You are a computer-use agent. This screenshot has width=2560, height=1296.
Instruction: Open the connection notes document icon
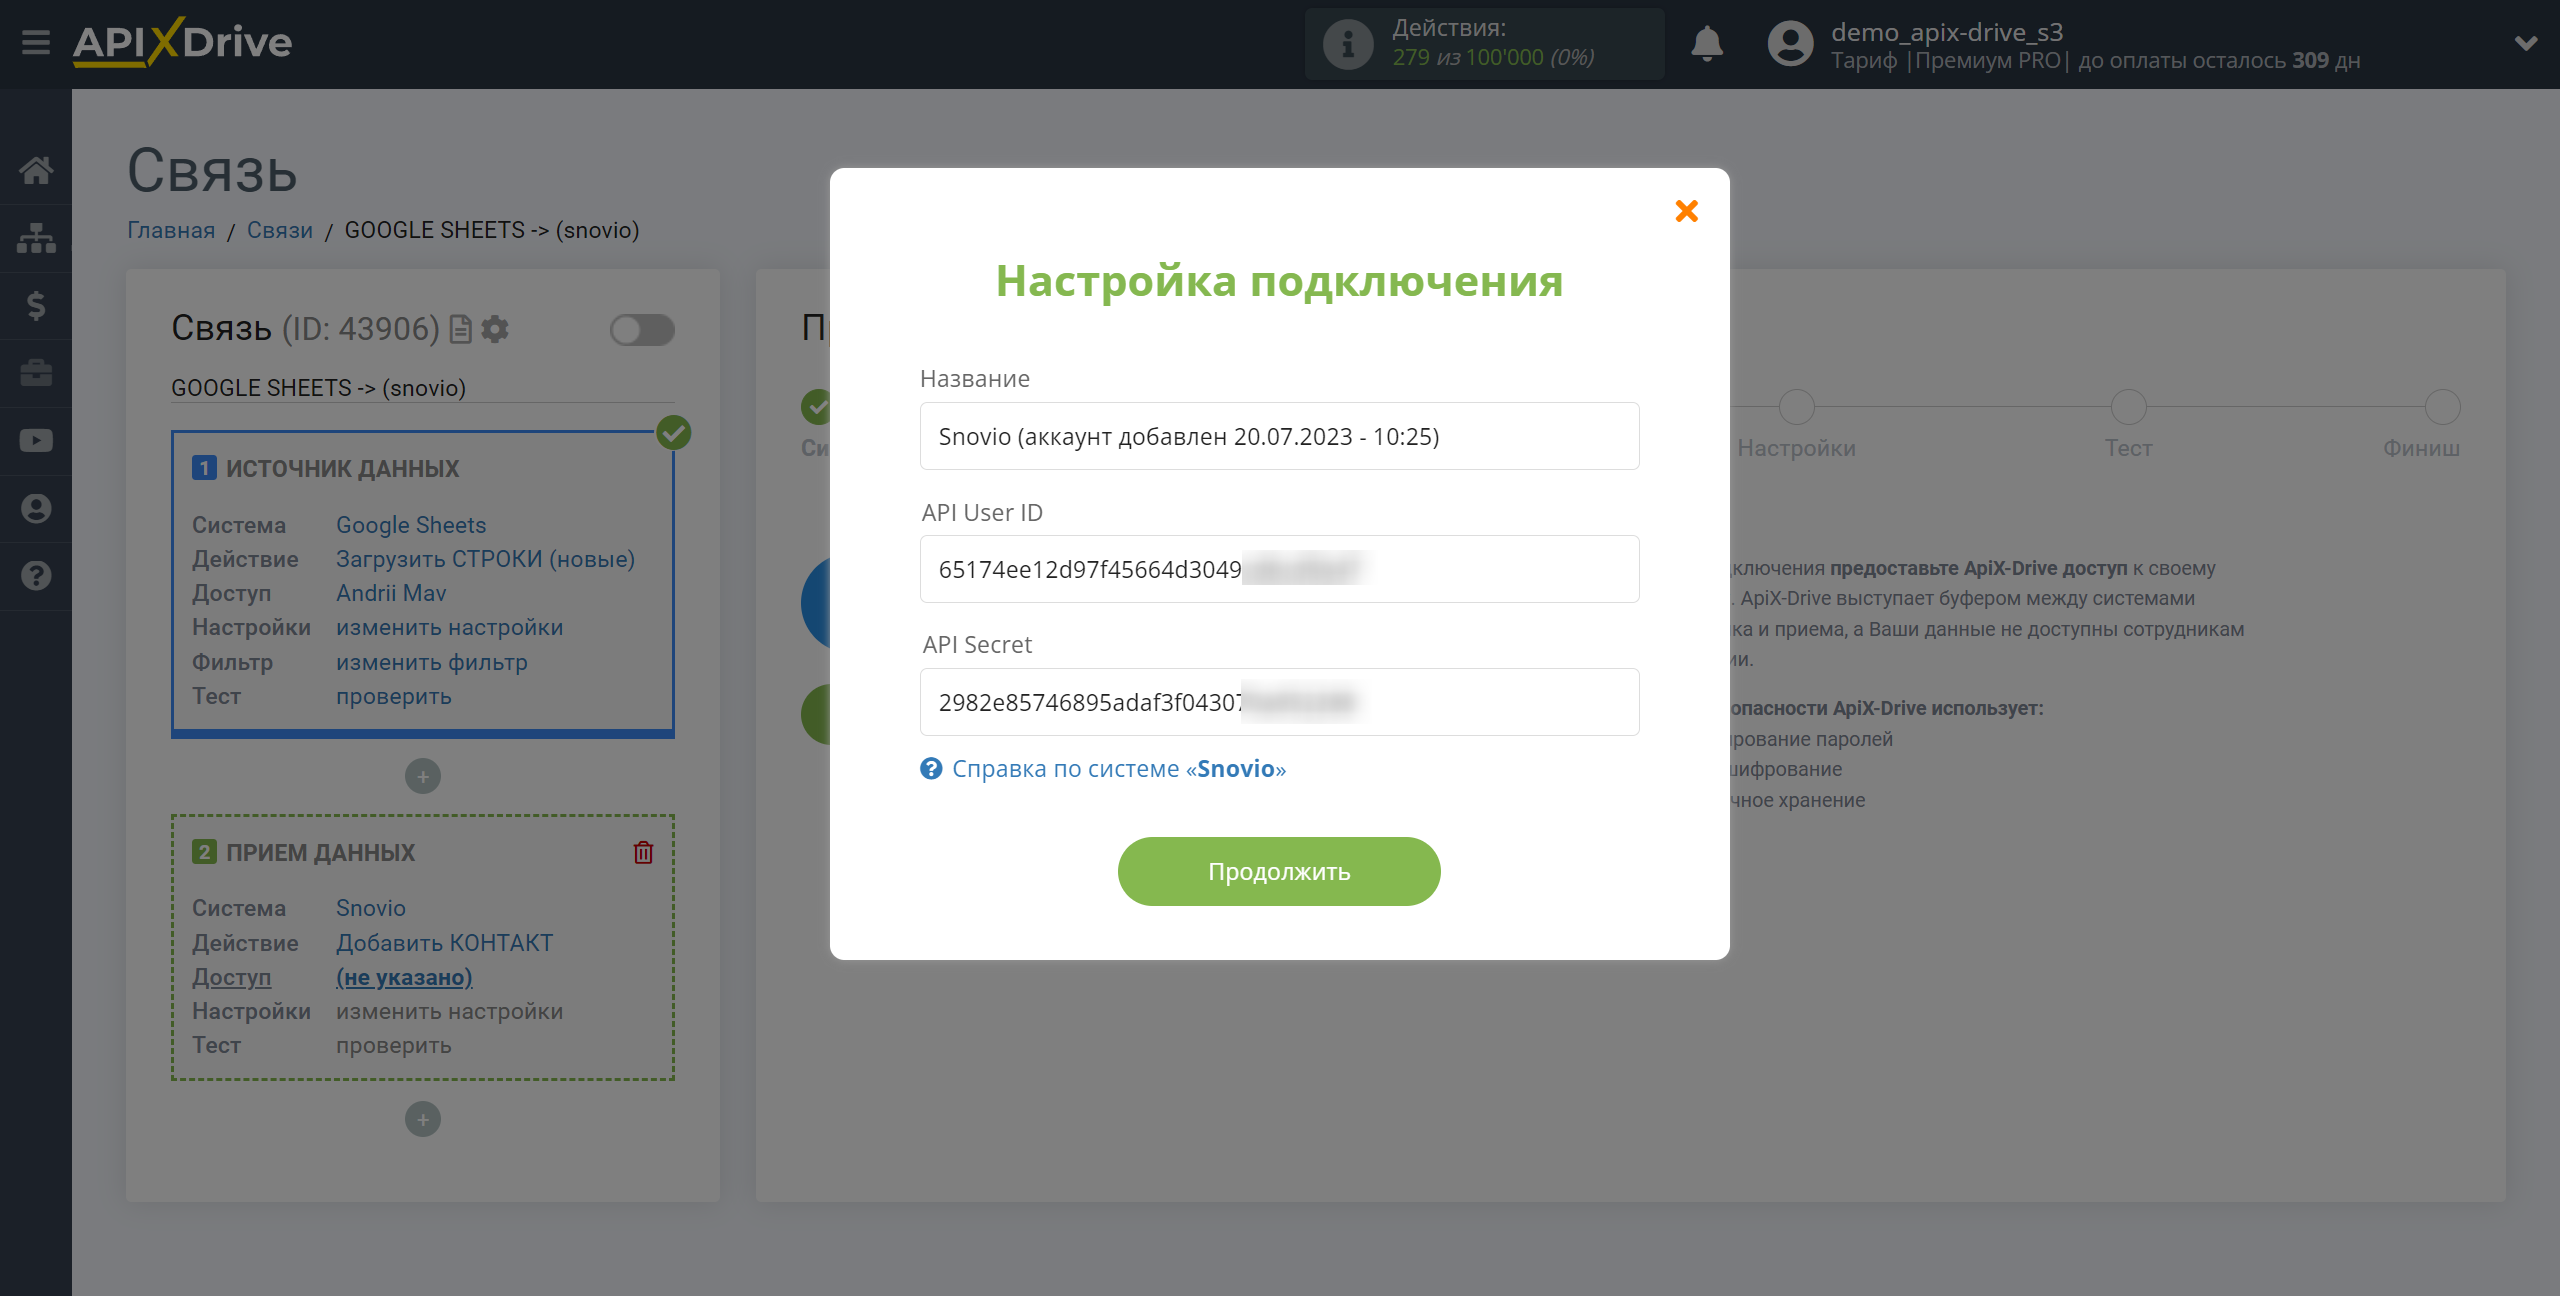pyautogui.click(x=460, y=329)
